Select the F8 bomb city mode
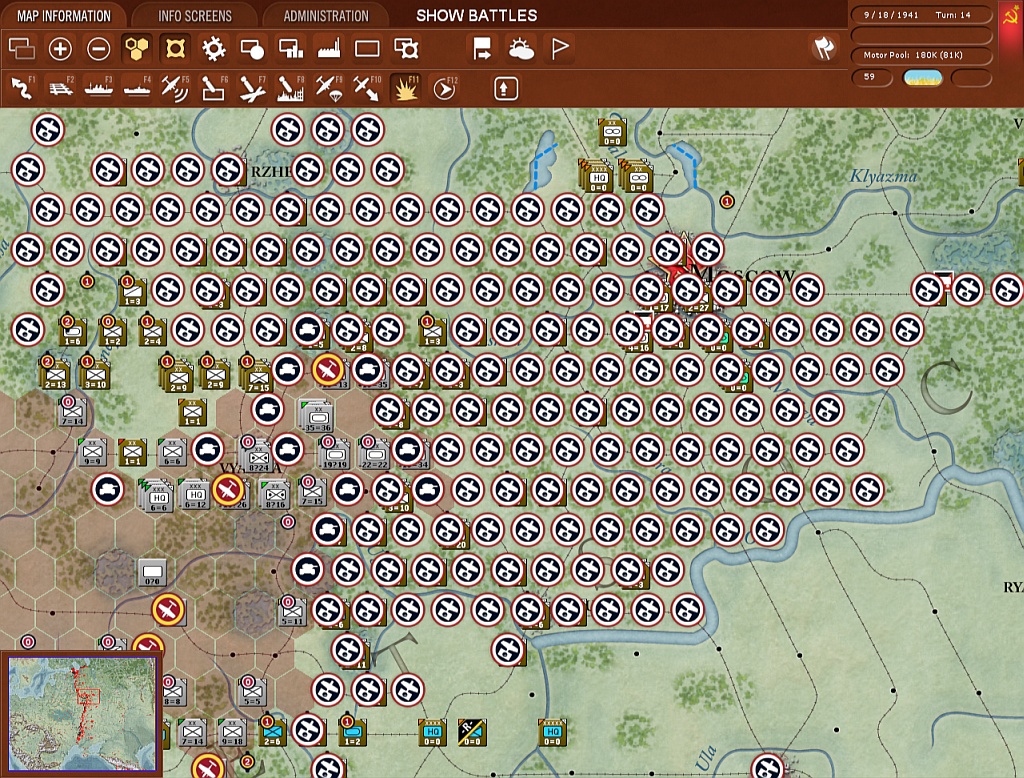The height and width of the screenshot is (778, 1024). click(291, 88)
